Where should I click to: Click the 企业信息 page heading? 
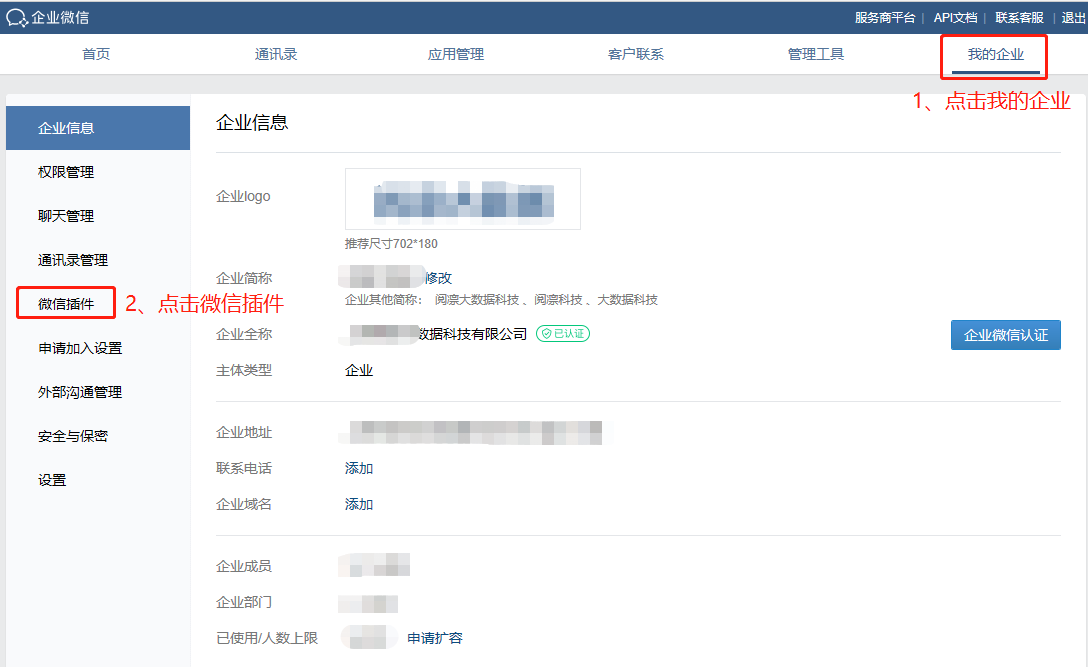[x=252, y=123]
